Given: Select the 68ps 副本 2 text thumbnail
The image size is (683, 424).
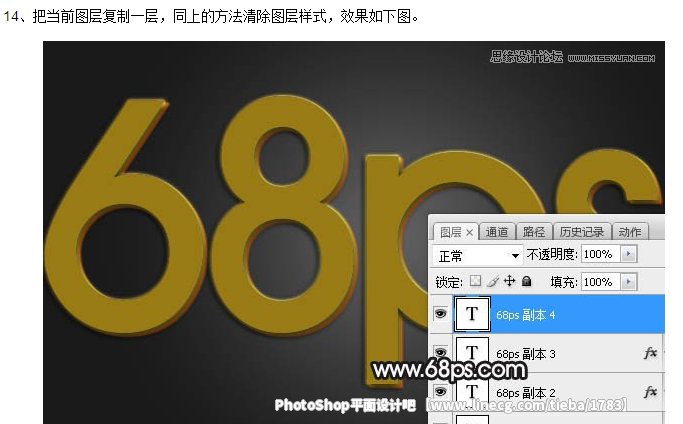Looking at the screenshot, I should point(472,390).
